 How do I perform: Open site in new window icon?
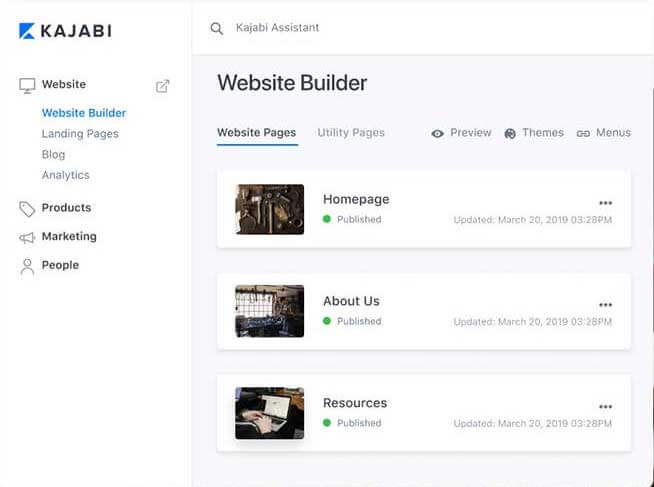[x=162, y=86]
